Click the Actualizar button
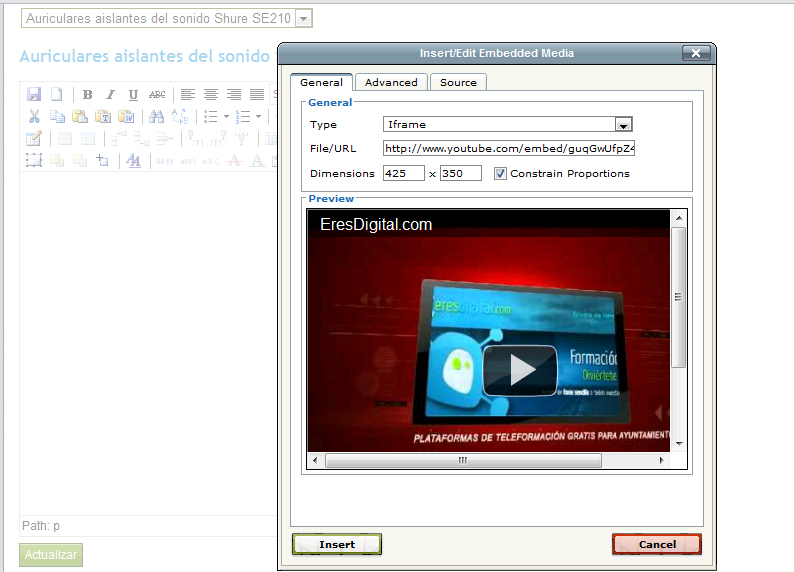The width and height of the screenshot is (794, 572). [x=51, y=555]
